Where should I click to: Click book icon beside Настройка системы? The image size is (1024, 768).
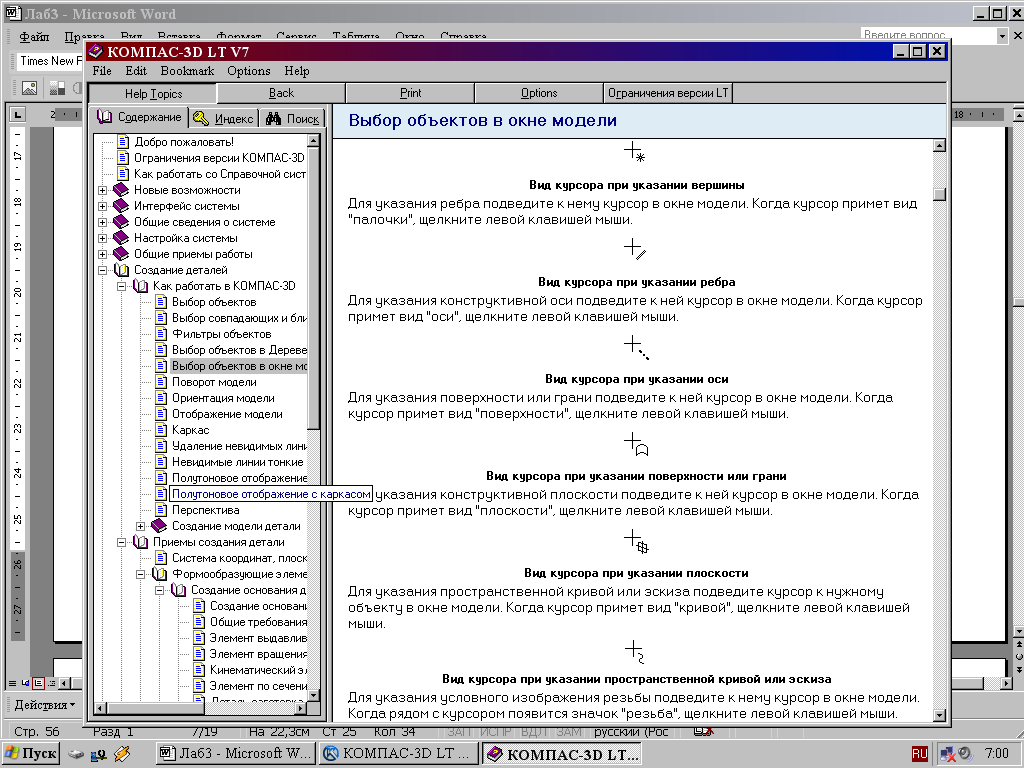[121, 238]
